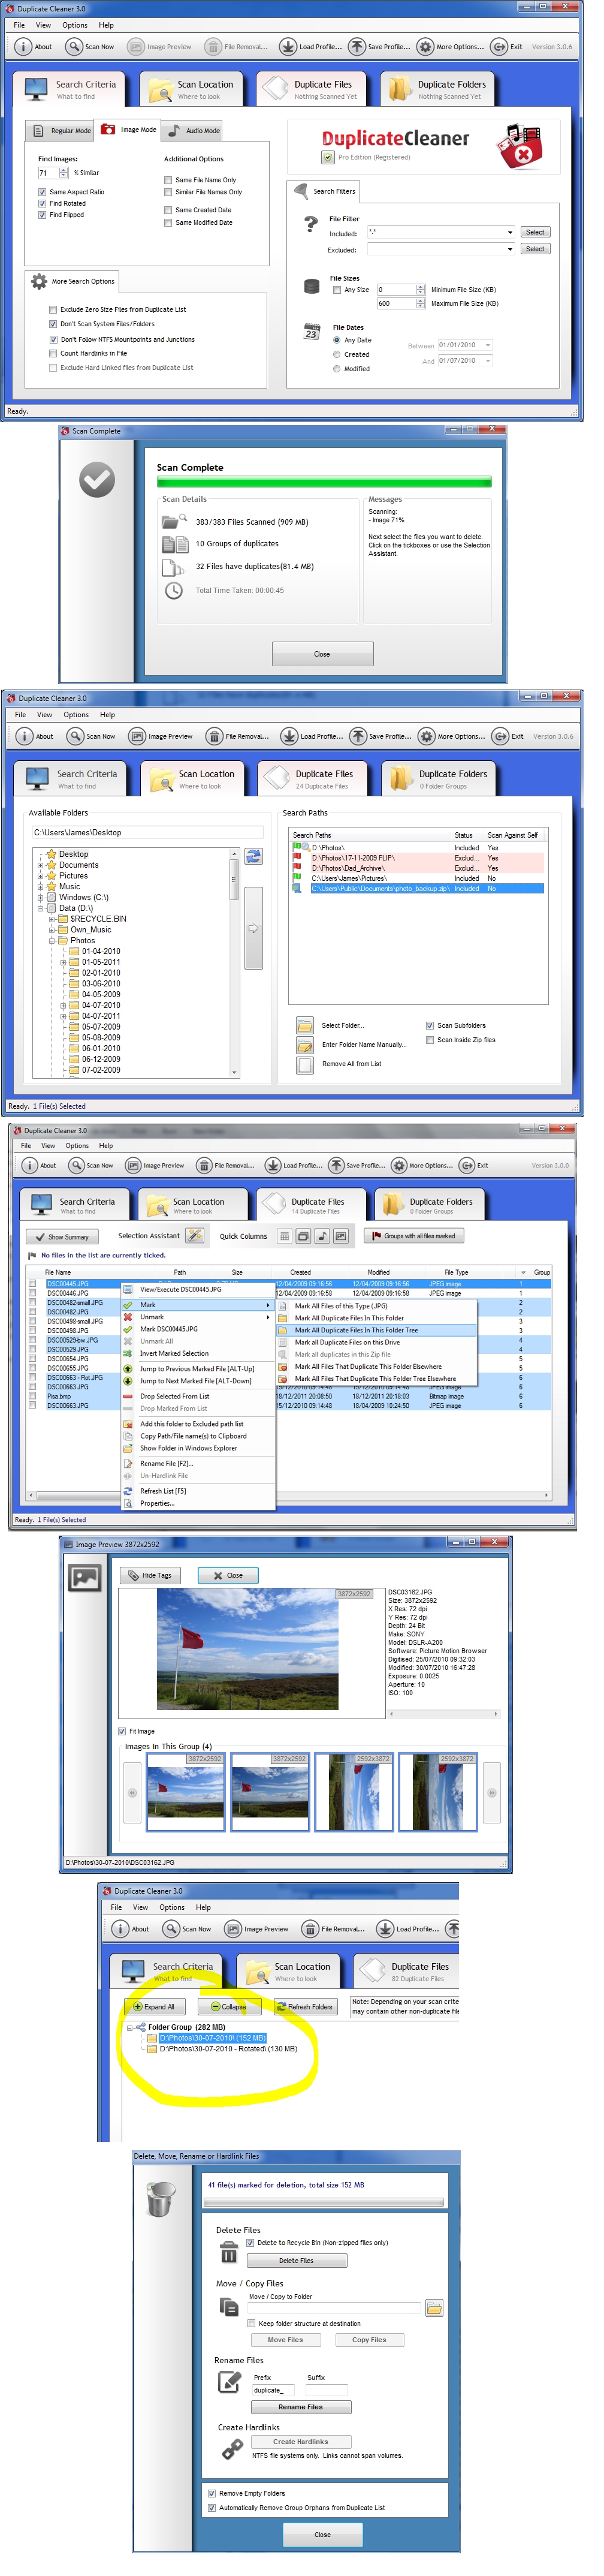Click Scan Now in window showing Image Mode

point(91,46)
